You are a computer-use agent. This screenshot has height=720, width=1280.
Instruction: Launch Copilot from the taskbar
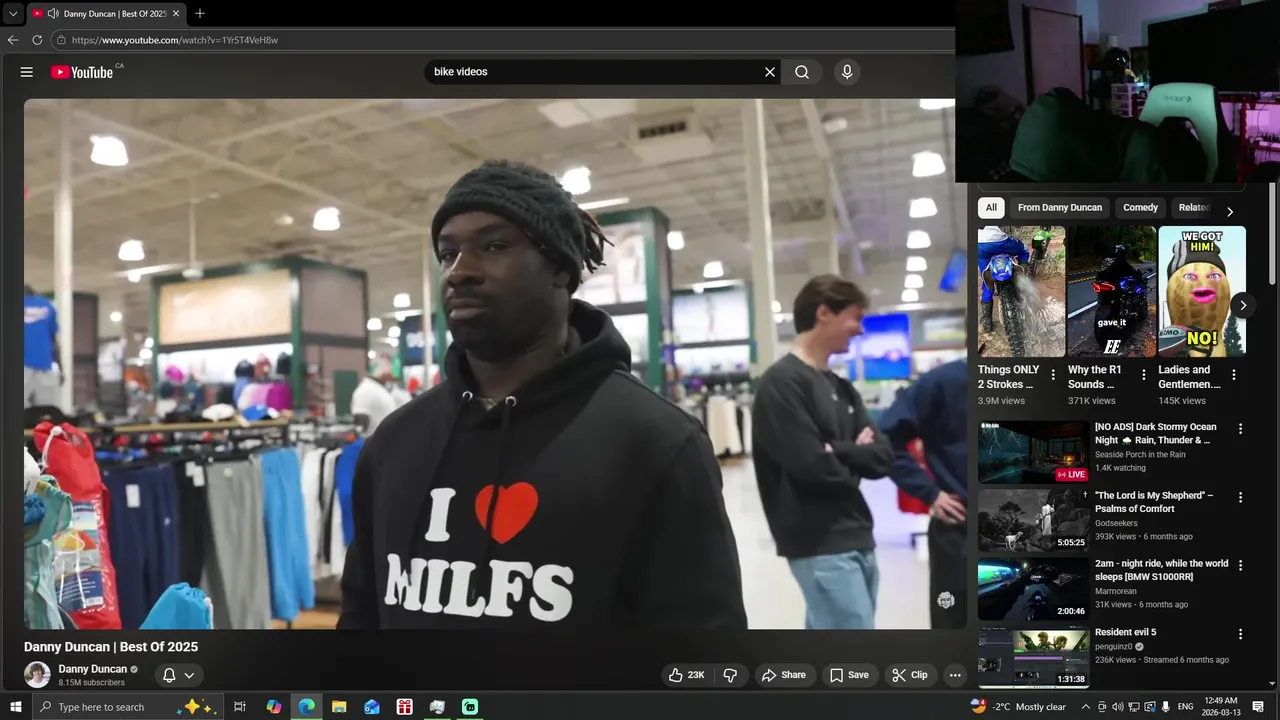click(274, 707)
